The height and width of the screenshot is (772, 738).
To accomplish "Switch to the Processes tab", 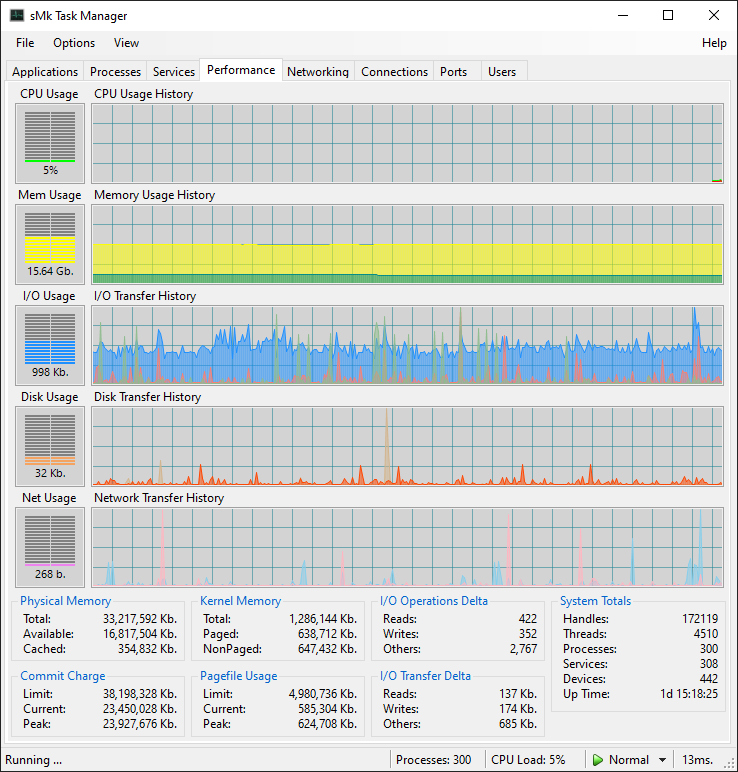I will (x=115, y=71).
